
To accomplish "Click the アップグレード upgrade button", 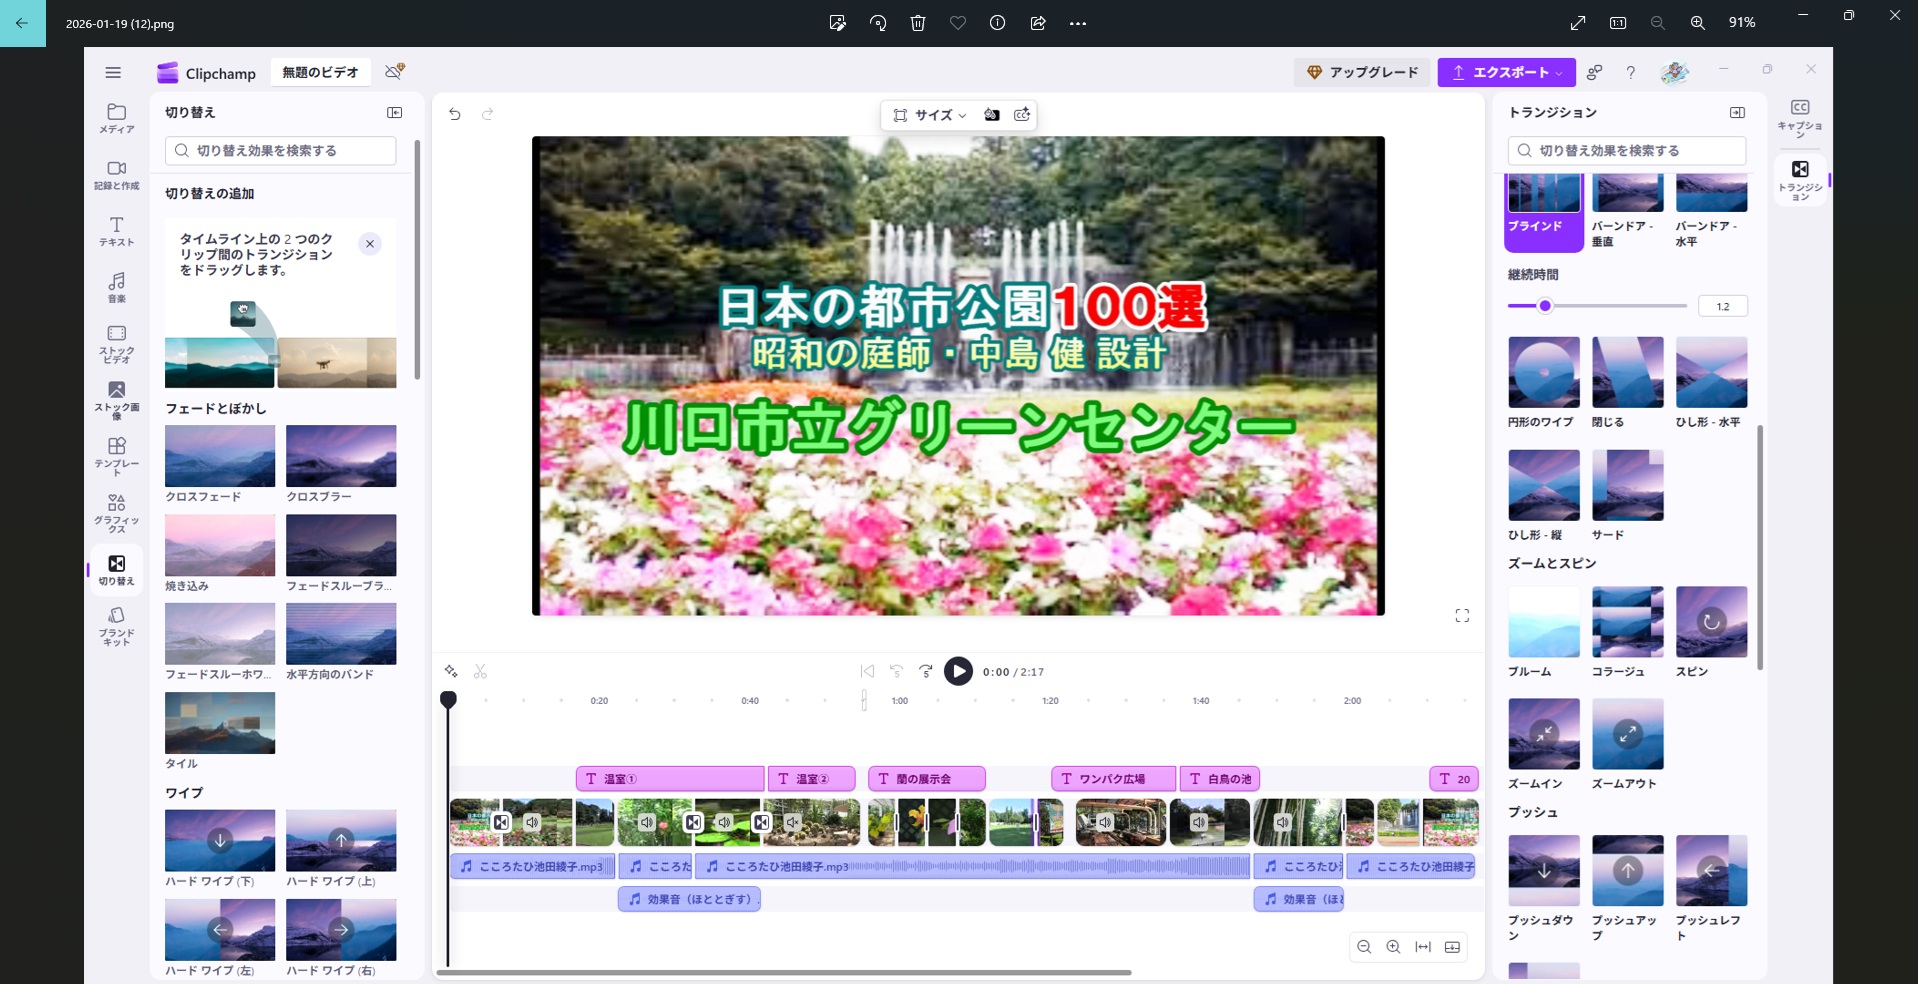I will pos(1362,72).
